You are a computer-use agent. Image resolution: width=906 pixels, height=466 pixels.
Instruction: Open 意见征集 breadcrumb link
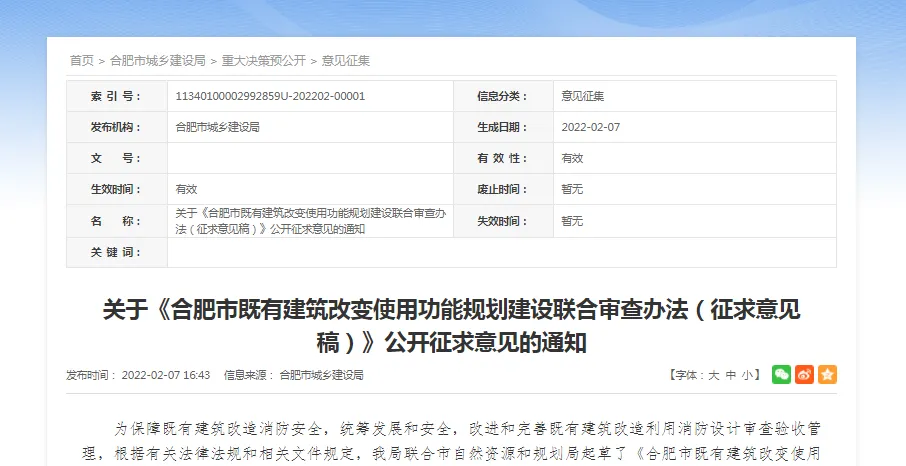pos(345,61)
